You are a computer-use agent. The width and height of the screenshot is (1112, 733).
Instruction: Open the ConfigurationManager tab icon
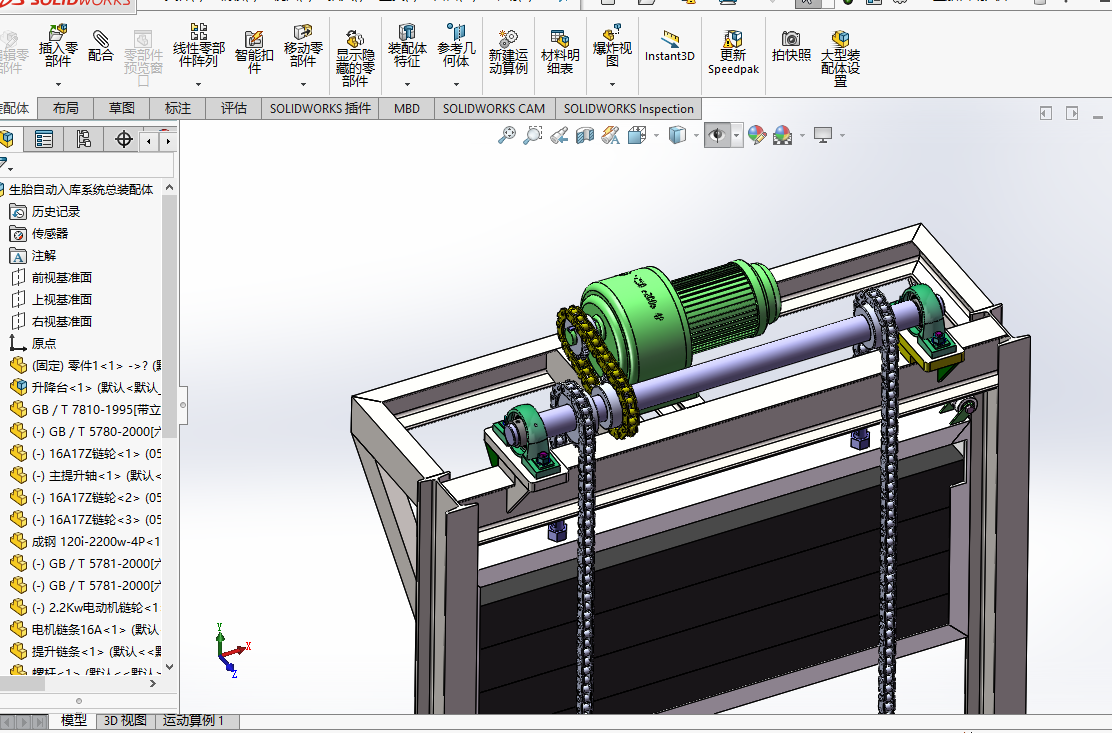(x=84, y=139)
